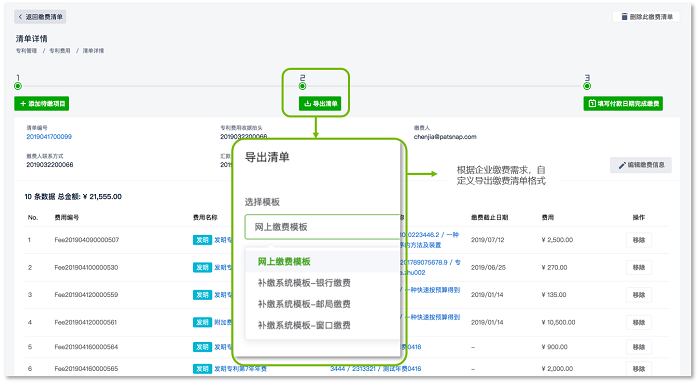Click 移除 button for row 4
Screen dimensions: 700x386
(639, 322)
